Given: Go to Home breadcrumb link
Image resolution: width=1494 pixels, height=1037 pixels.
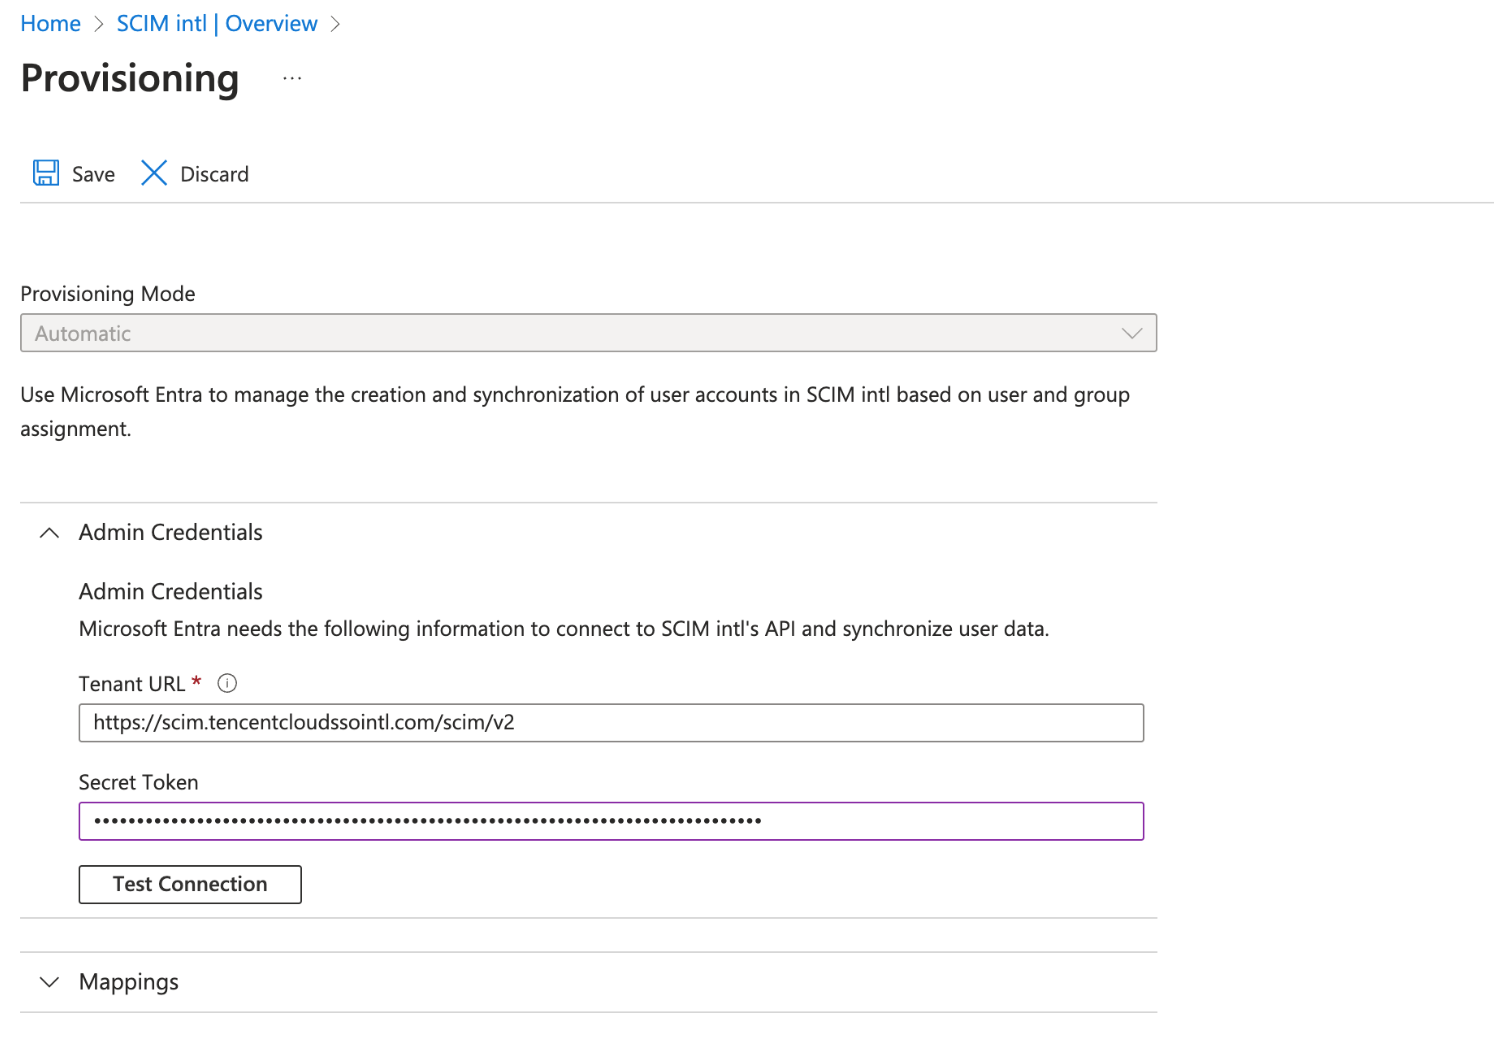Looking at the screenshot, I should pos(50,24).
